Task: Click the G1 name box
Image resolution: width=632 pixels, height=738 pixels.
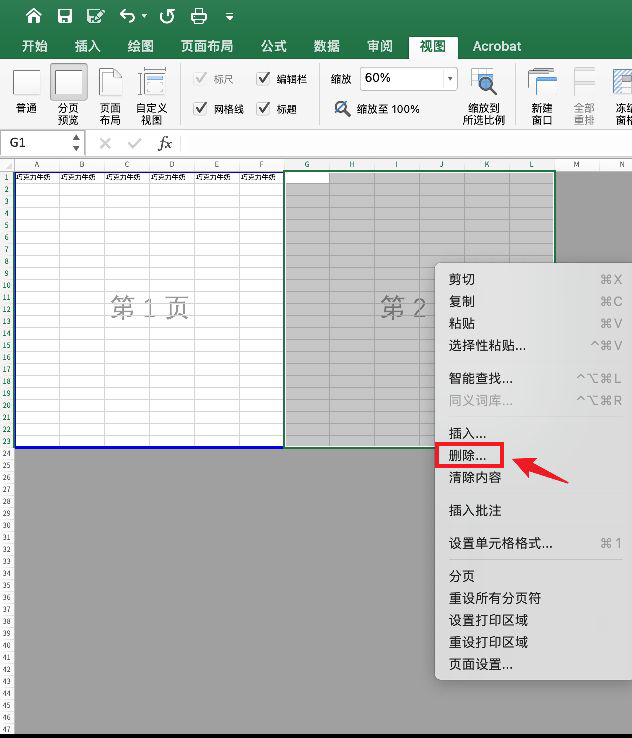Action: [35, 143]
